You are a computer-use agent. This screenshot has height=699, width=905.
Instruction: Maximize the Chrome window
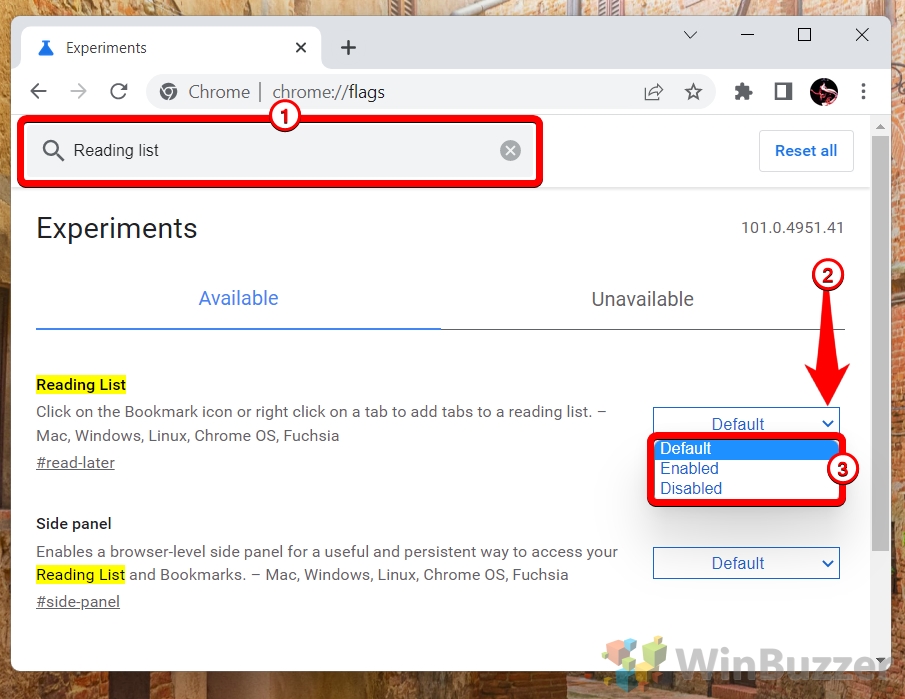point(804,35)
